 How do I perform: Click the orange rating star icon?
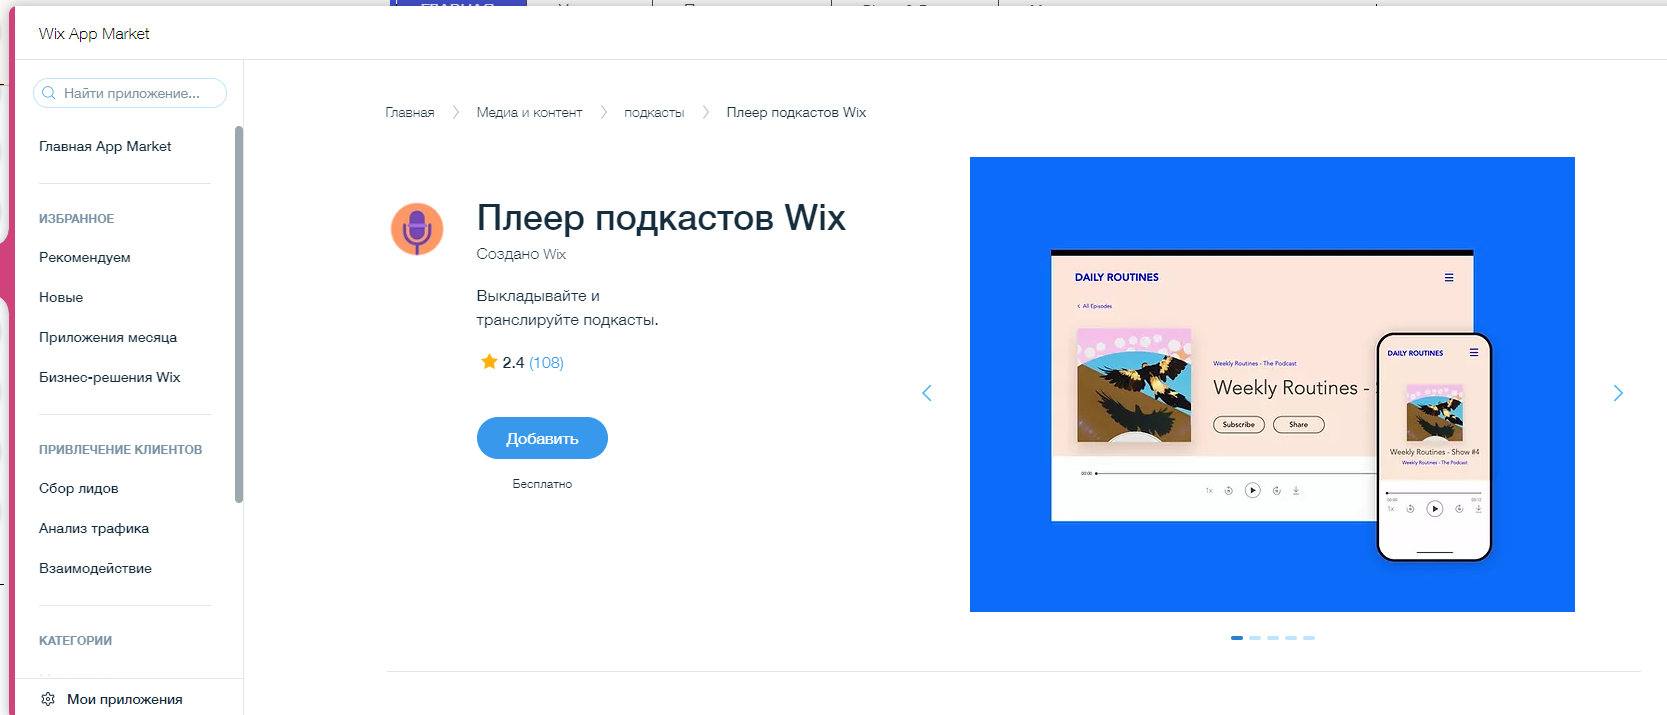pos(489,362)
